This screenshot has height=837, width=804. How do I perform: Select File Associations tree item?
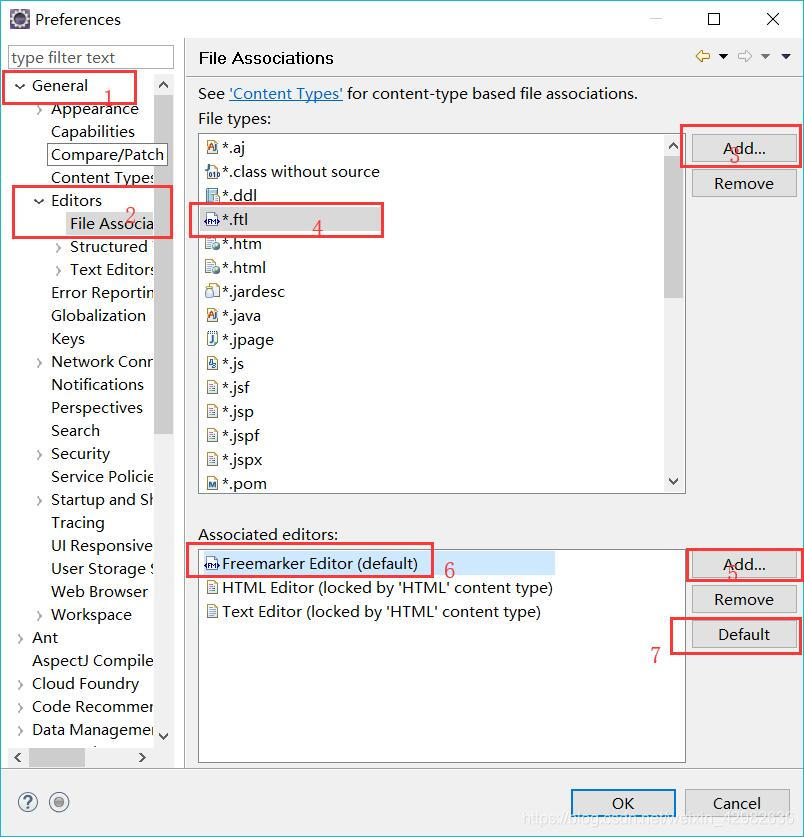click(112, 223)
